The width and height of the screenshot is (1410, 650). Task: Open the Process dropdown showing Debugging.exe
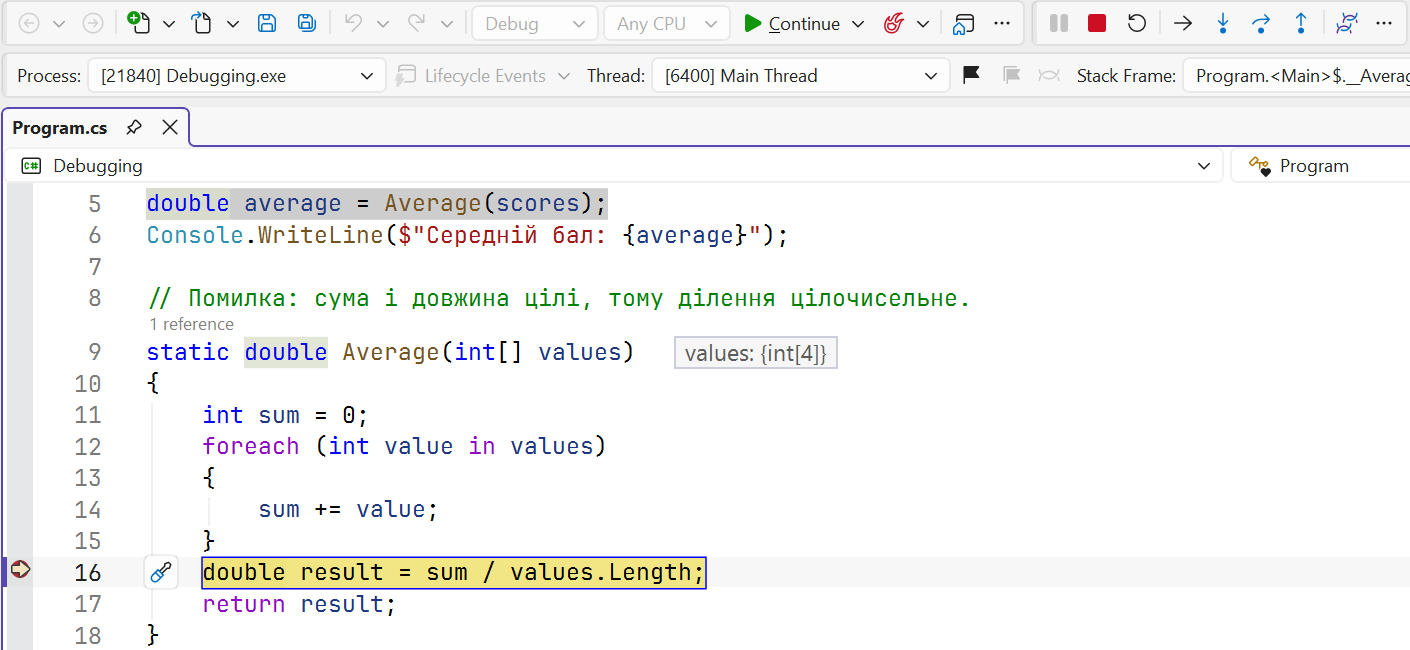(x=236, y=76)
